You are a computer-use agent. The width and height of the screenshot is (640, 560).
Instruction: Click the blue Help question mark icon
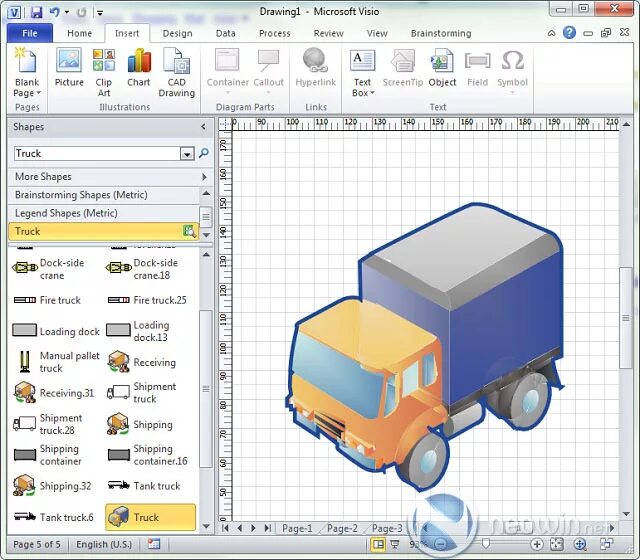[x=569, y=33]
